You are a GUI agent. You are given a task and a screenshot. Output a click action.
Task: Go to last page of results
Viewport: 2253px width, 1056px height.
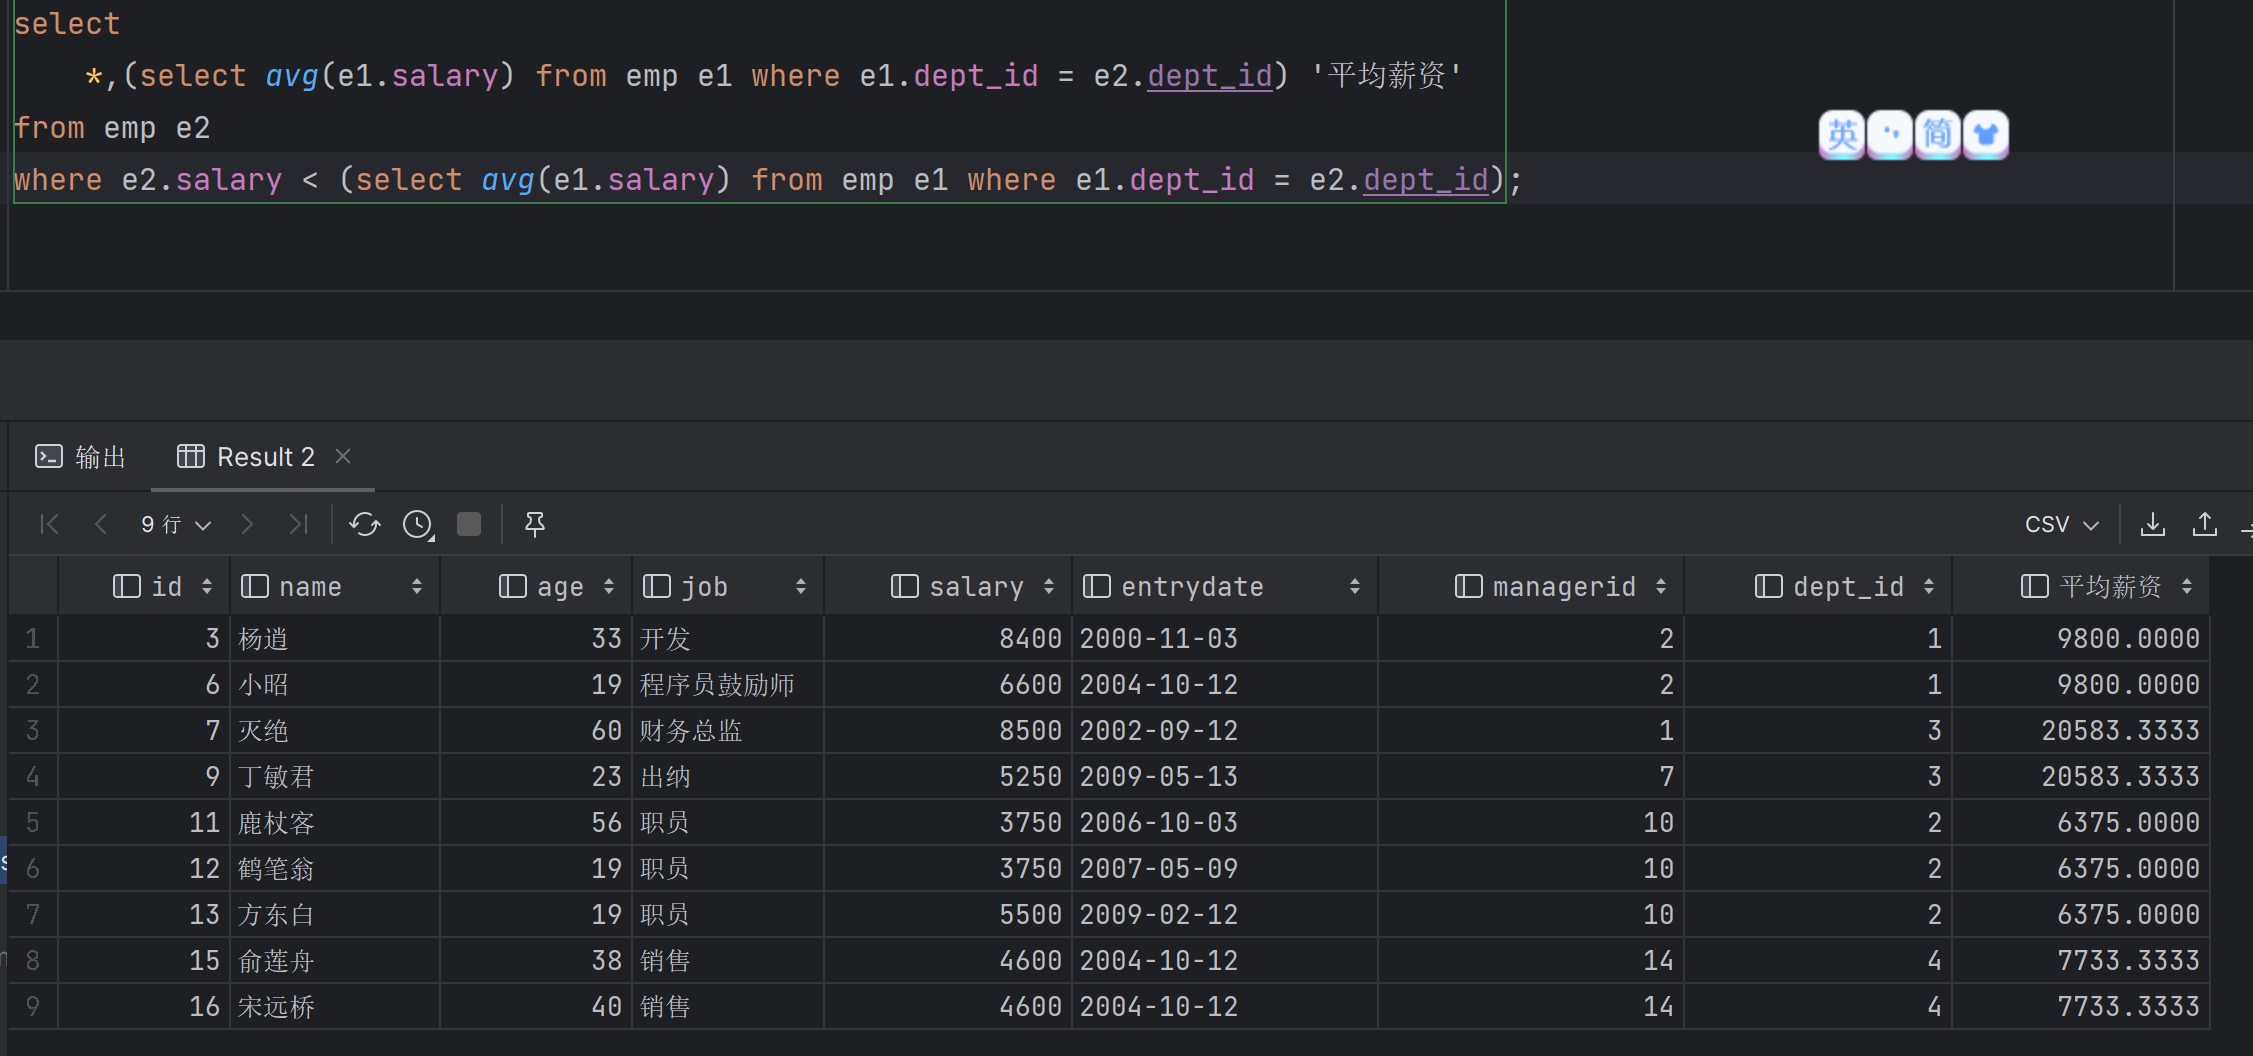pyautogui.click(x=298, y=524)
